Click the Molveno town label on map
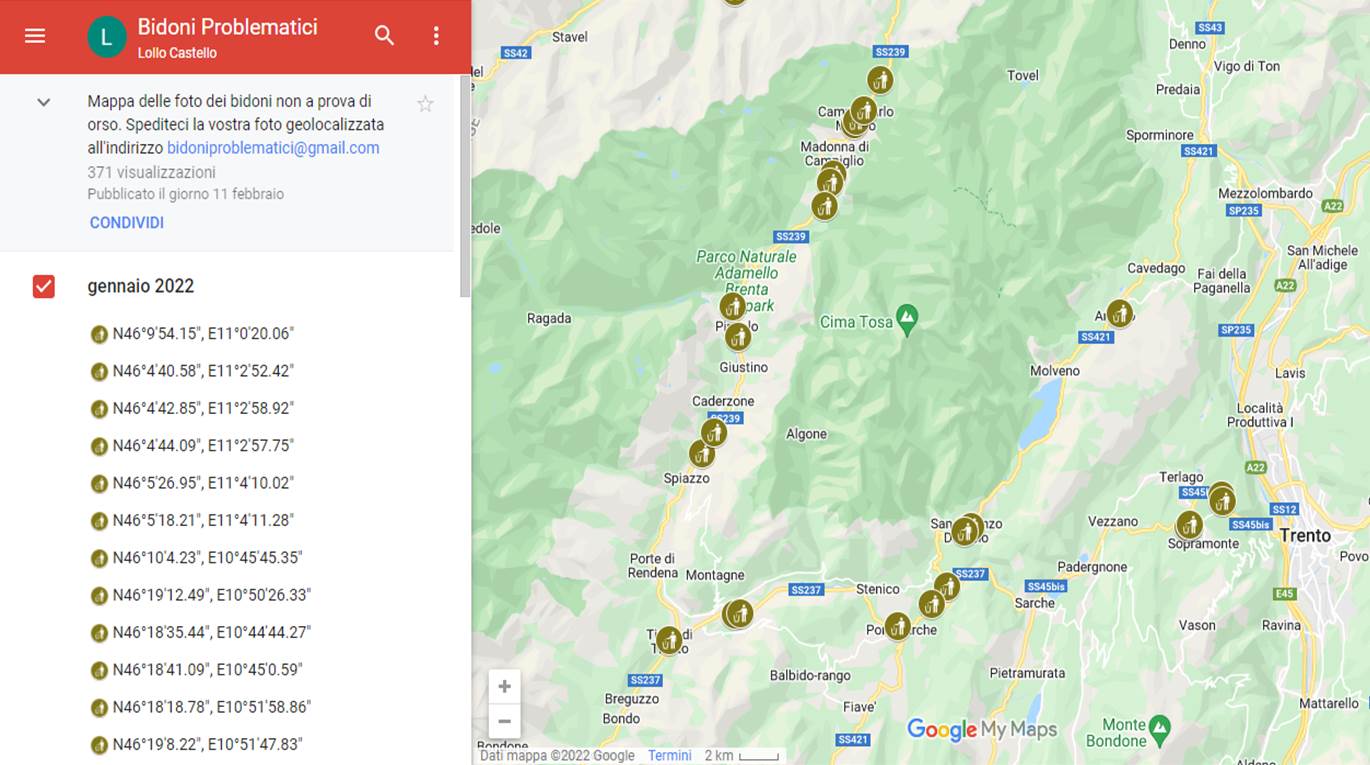 [x=1055, y=371]
